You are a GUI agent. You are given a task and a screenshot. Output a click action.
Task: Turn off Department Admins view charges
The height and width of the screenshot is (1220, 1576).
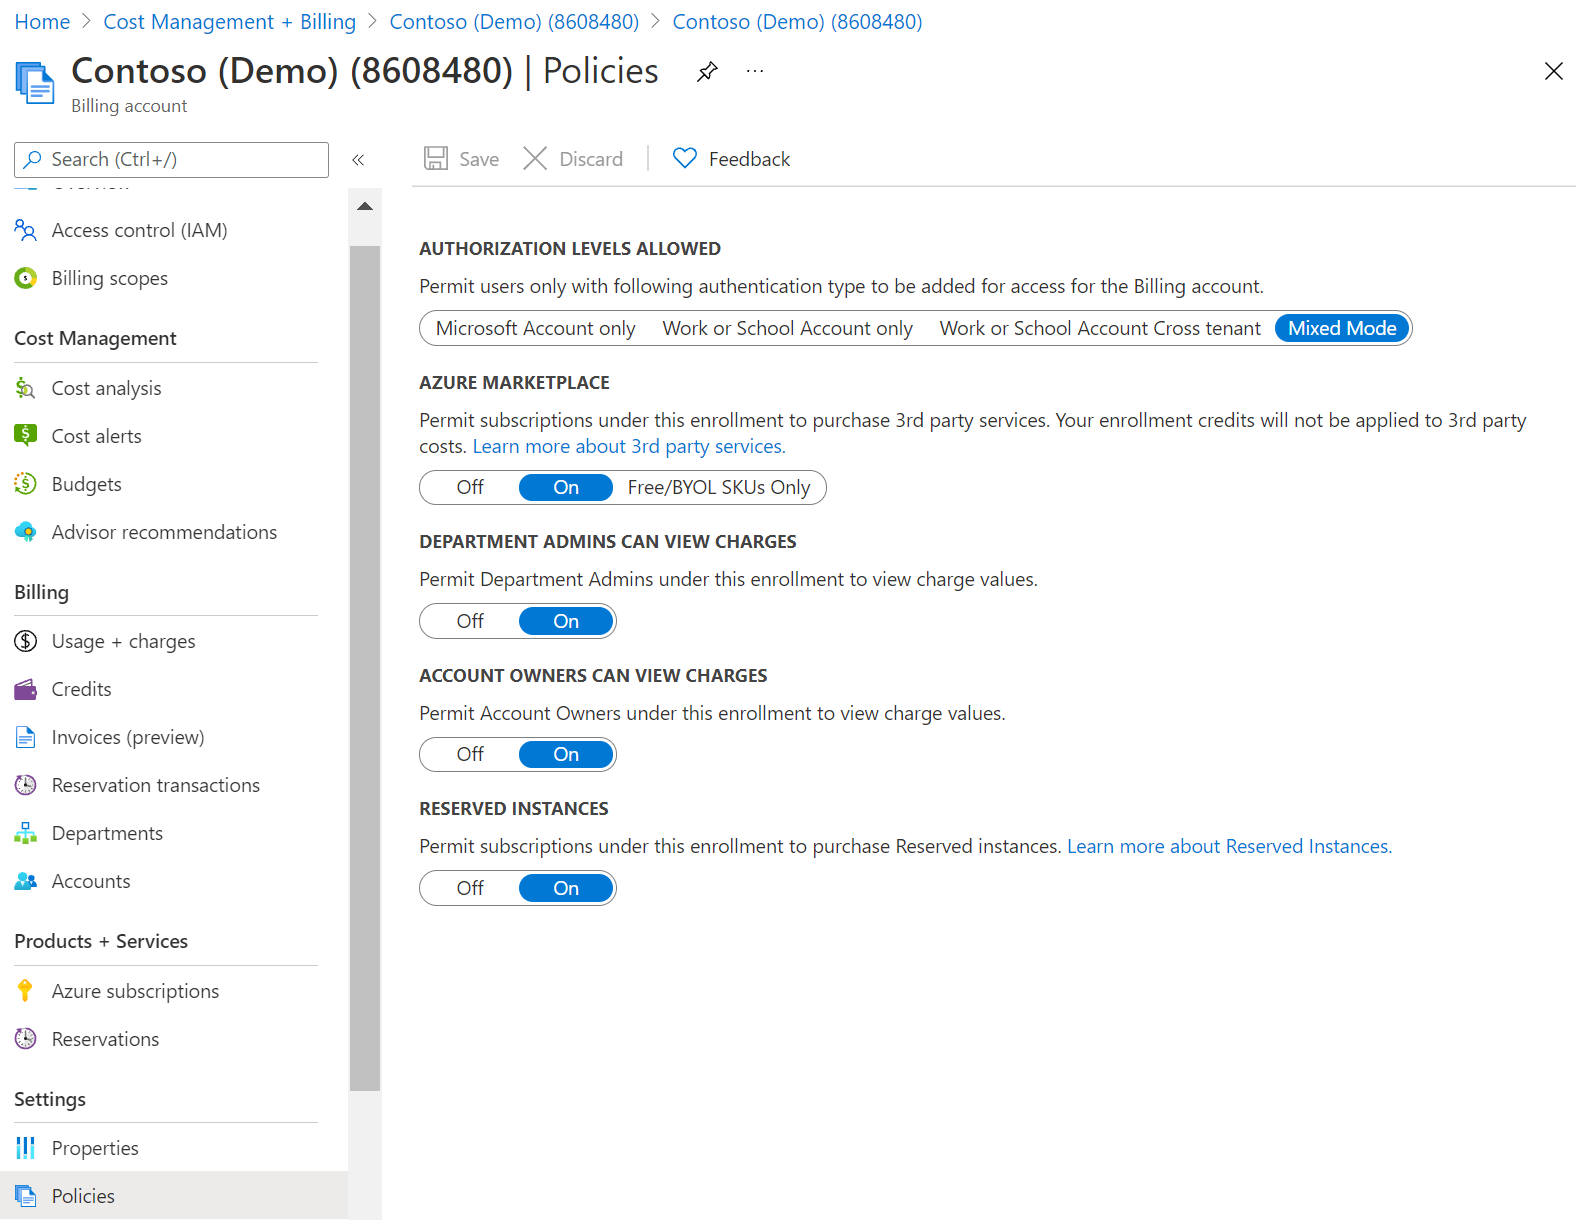(470, 621)
